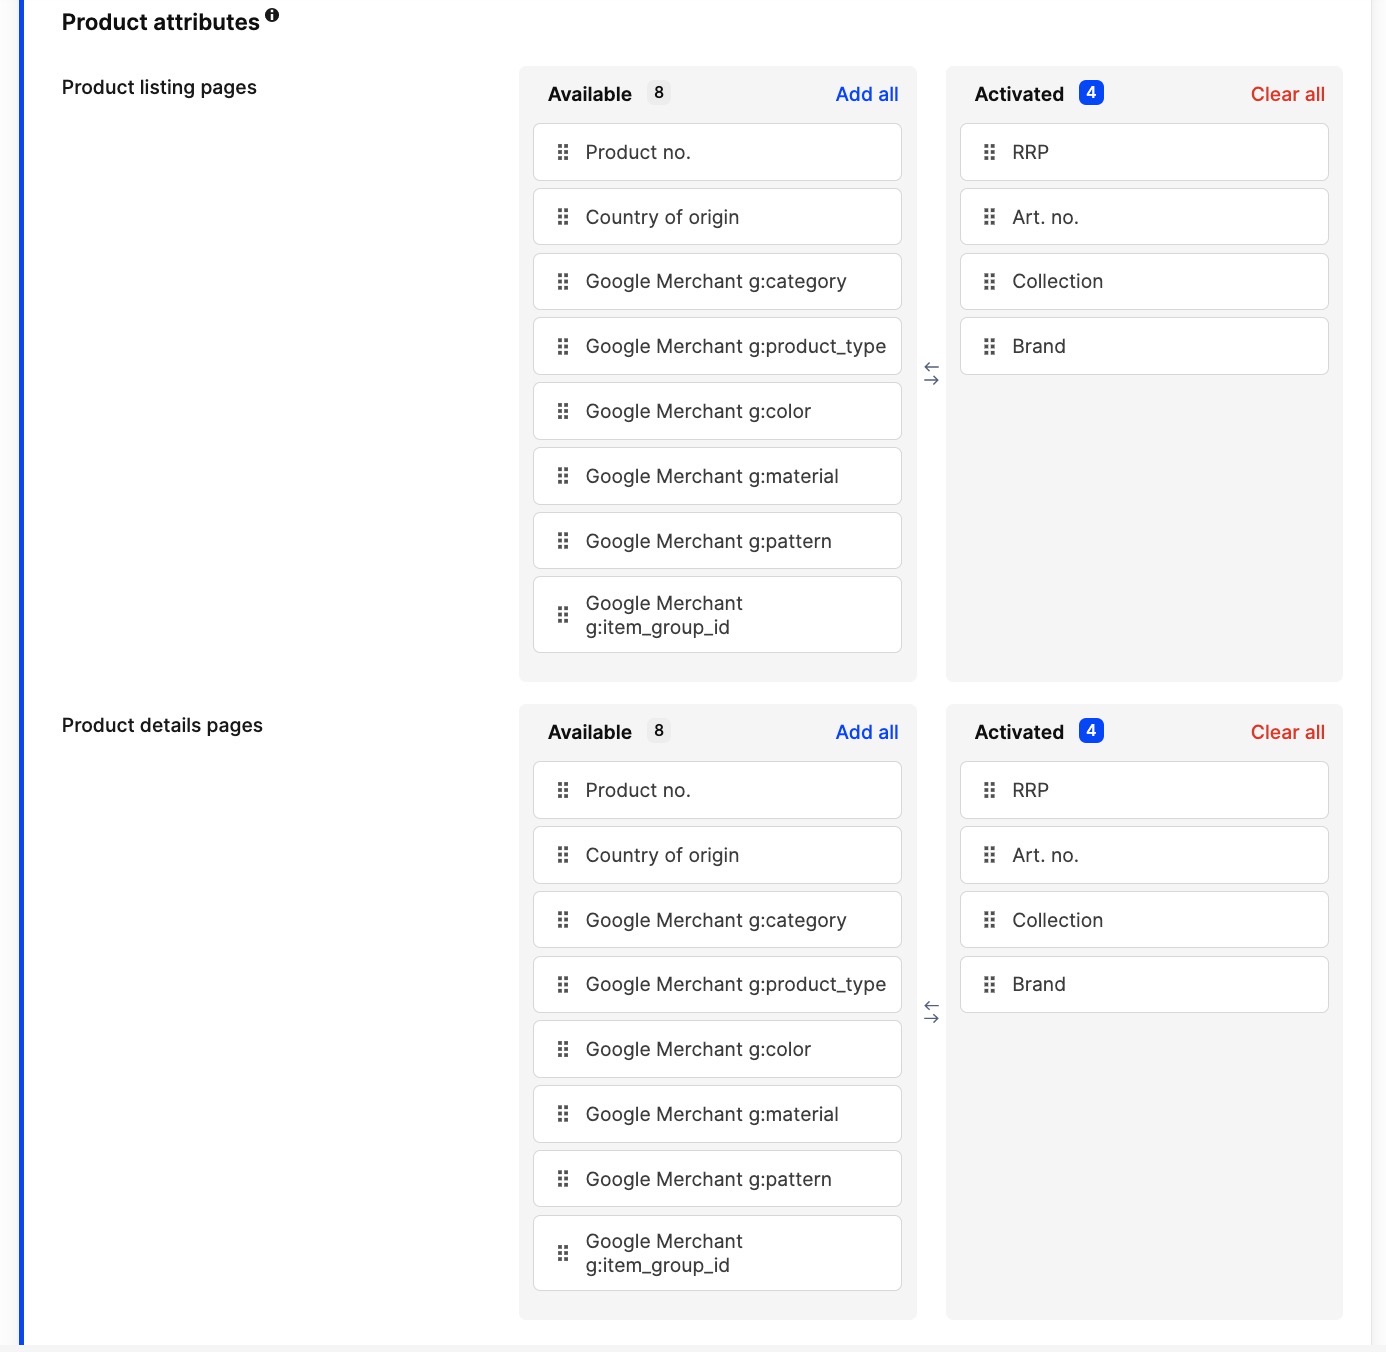Click drag handle of listing RRP item
The width and height of the screenshot is (1386, 1352).
[x=990, y=152]
